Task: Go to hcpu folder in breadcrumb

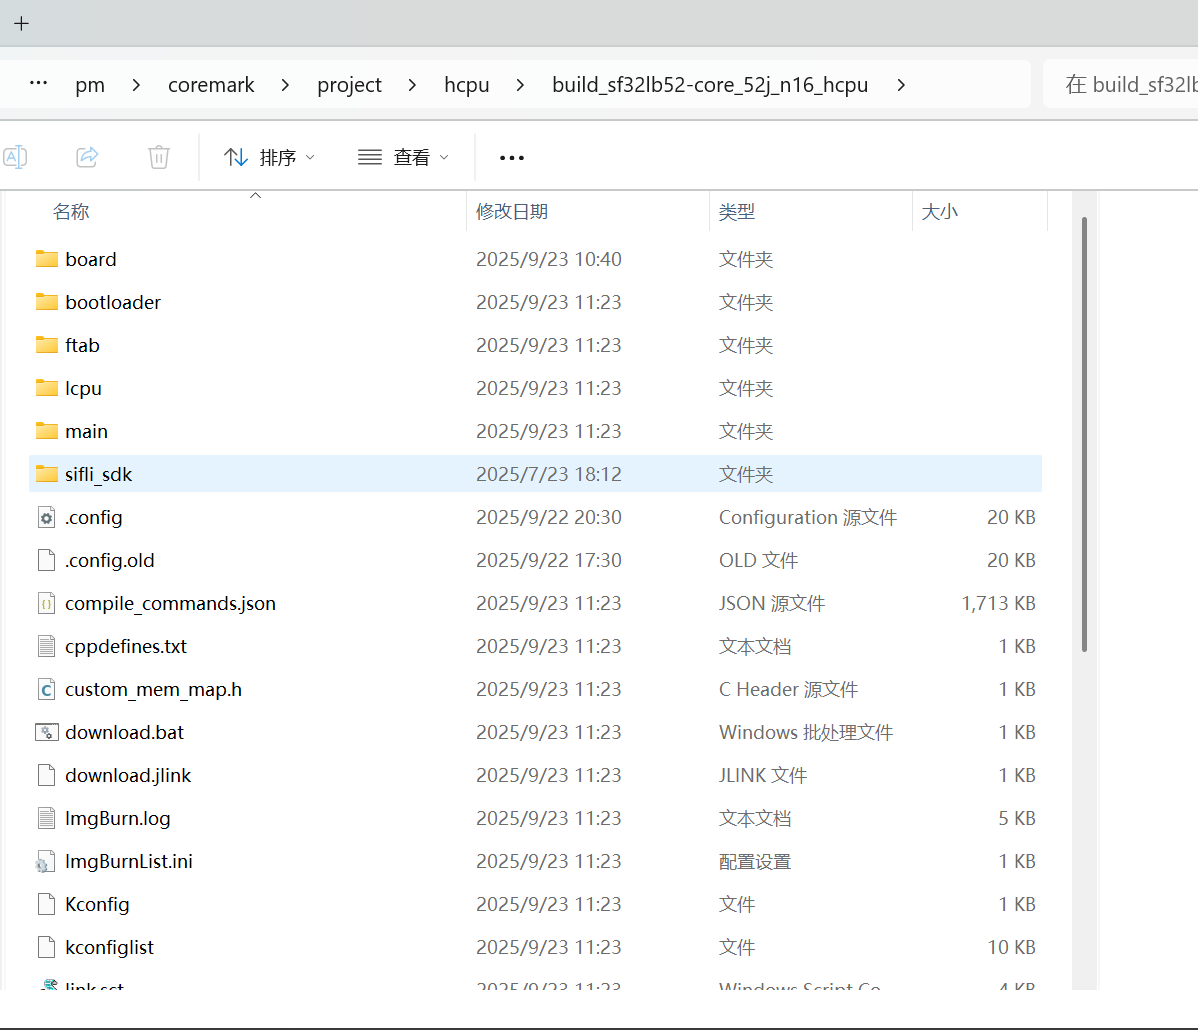Action: 467,85
